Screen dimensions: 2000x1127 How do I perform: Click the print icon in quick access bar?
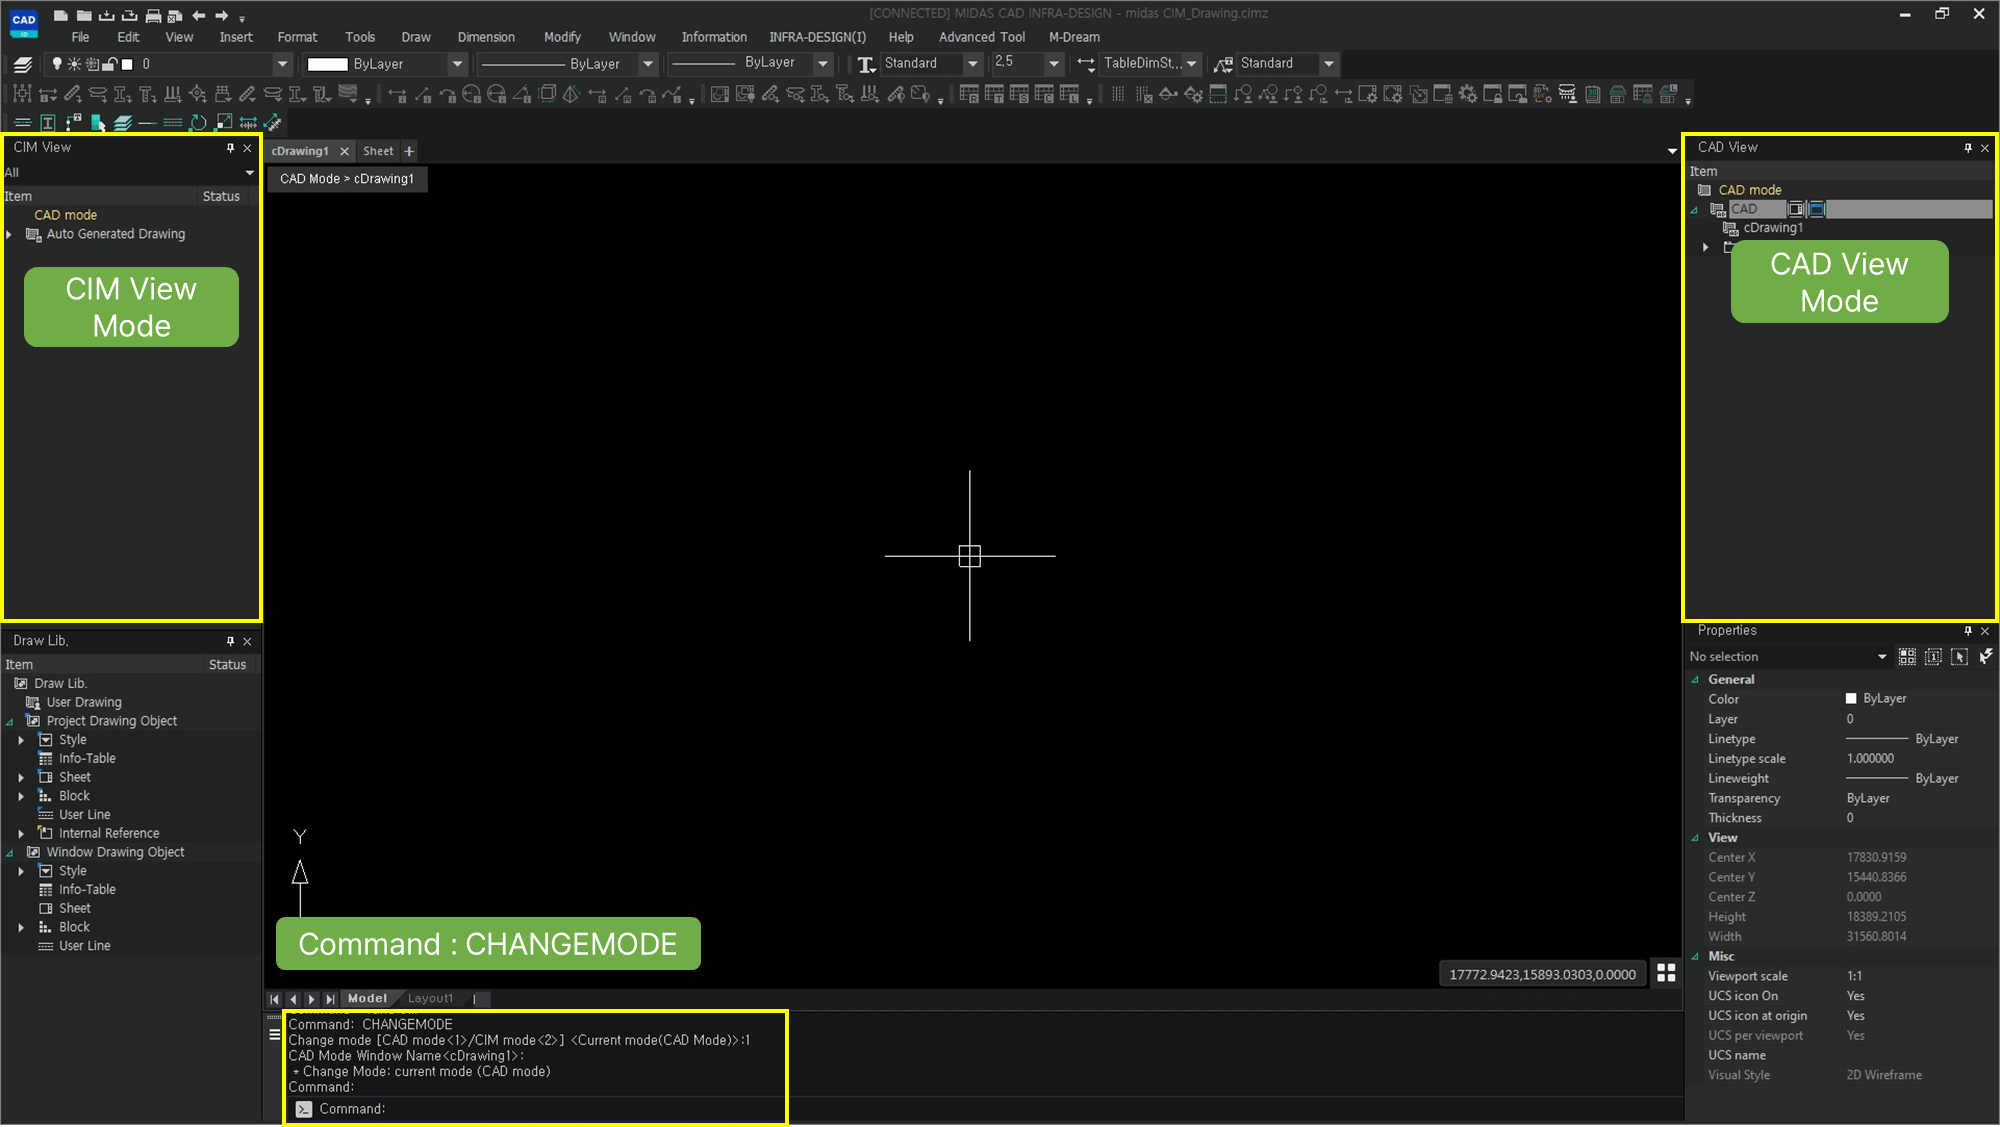[x=153, y=15]
